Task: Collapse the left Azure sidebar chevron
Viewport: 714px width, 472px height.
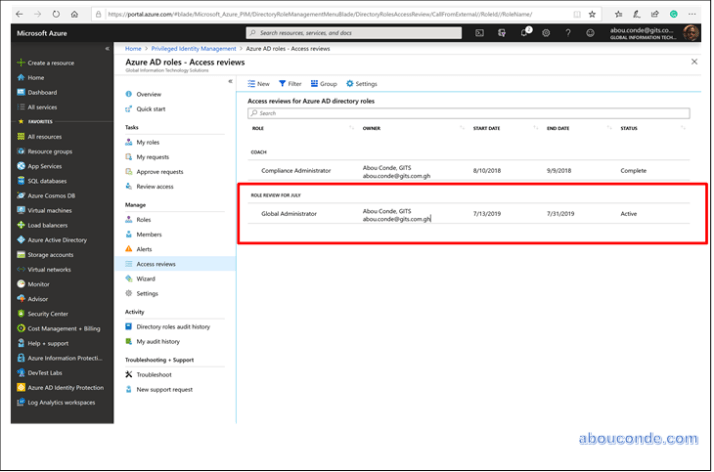Action: tap(107, 48)
